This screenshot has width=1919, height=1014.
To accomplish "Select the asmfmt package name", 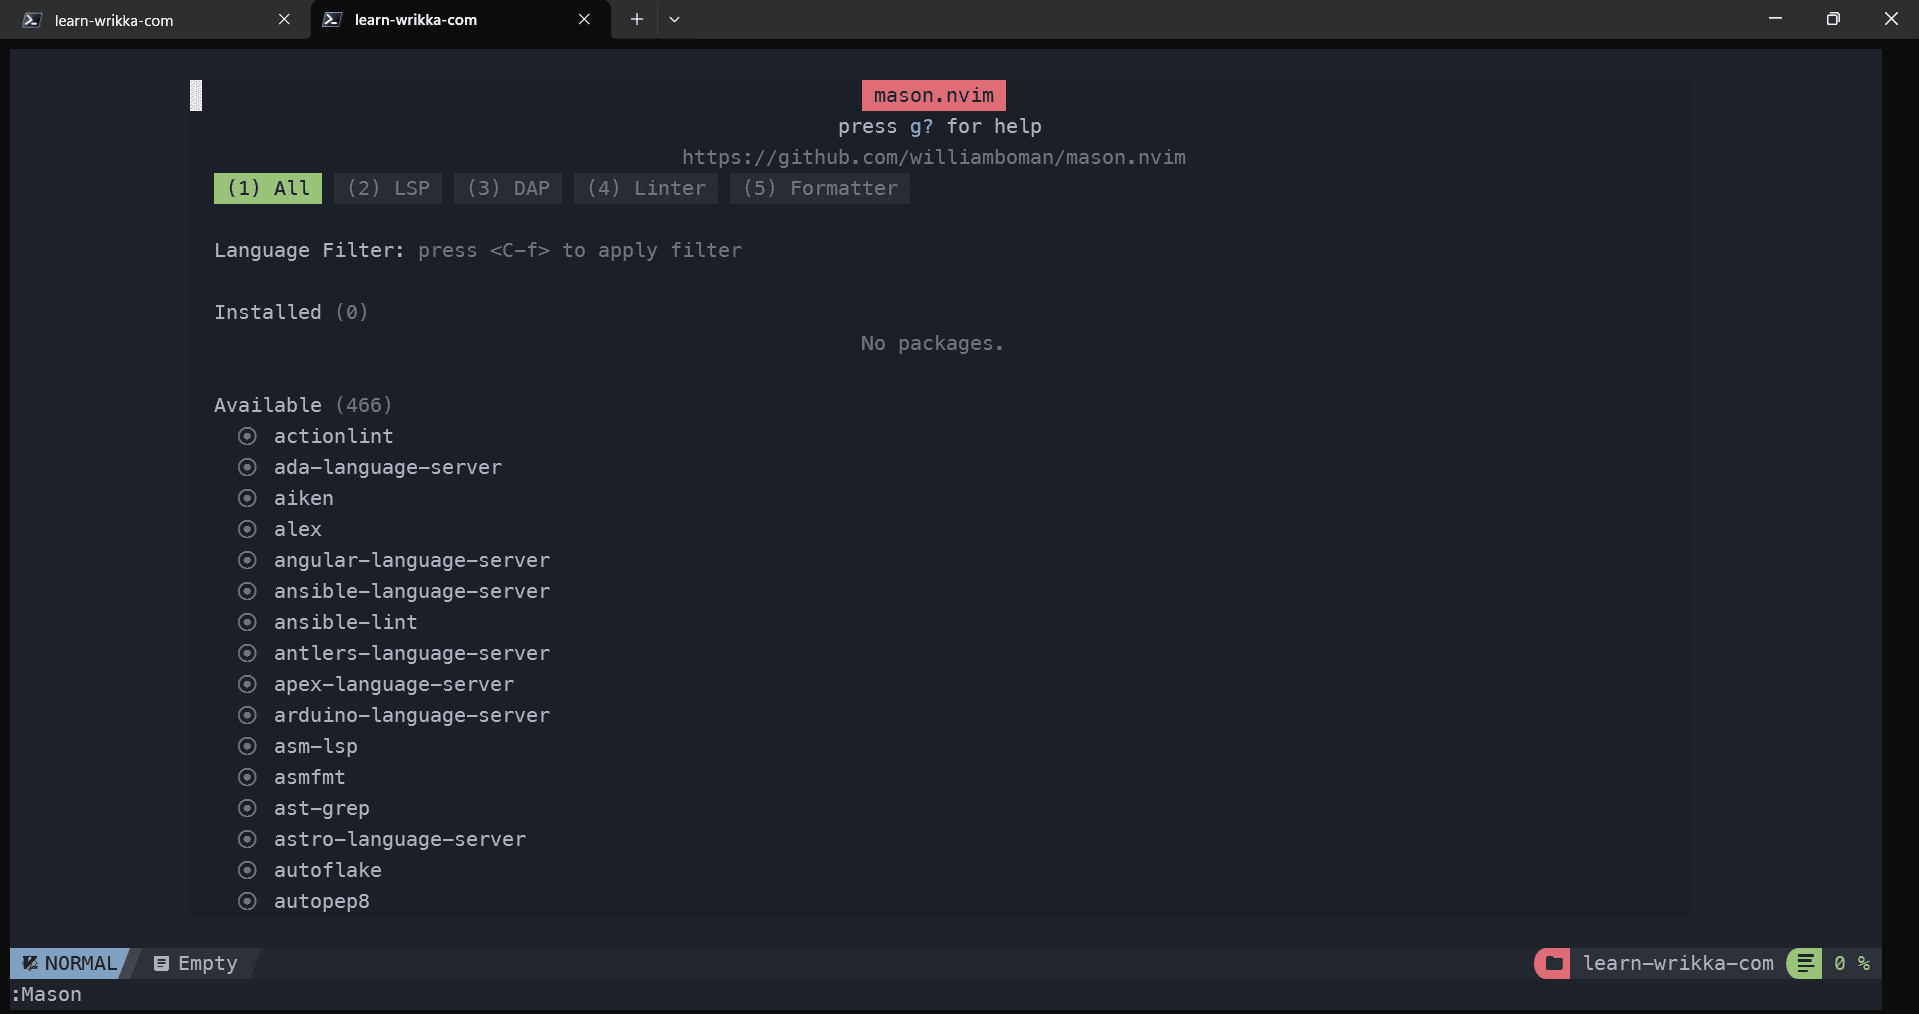I will coord(310,777).
